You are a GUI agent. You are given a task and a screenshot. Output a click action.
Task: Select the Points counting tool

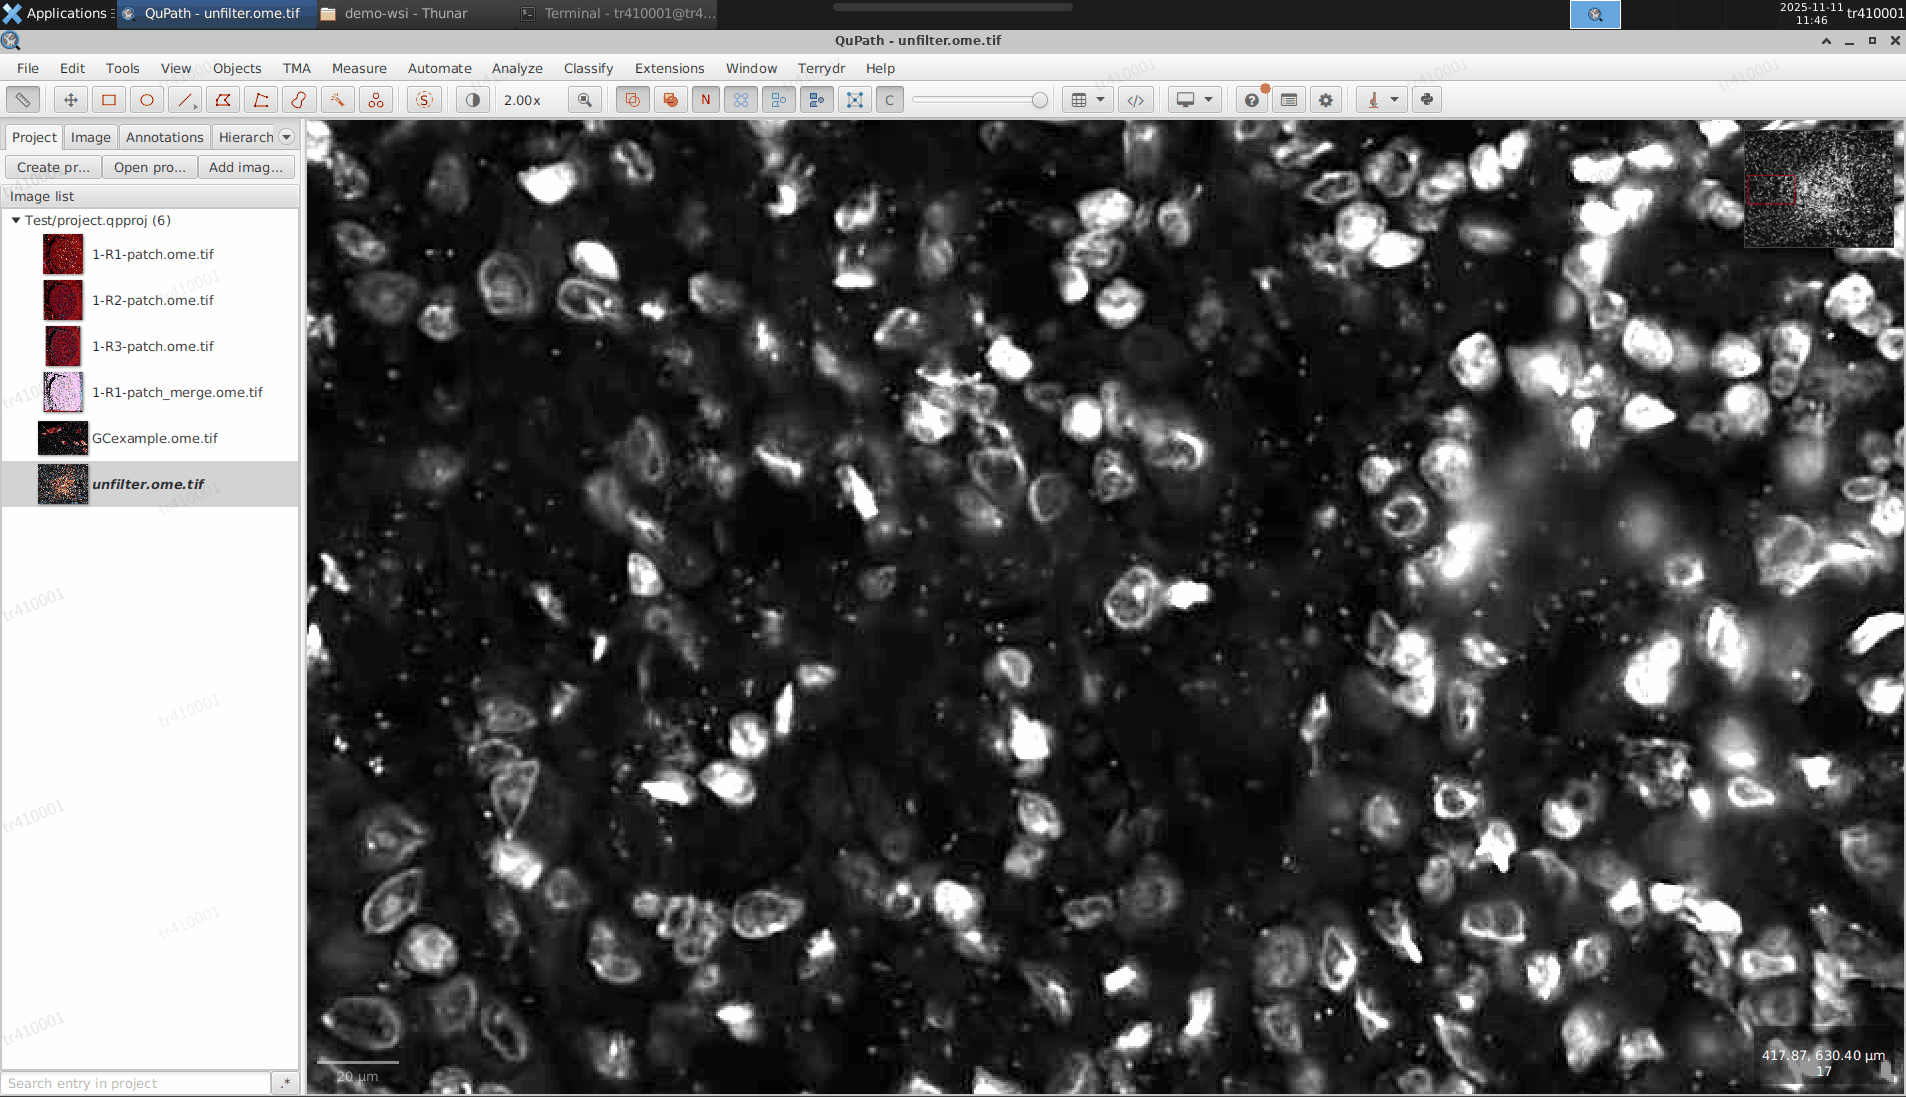point(375,100)
